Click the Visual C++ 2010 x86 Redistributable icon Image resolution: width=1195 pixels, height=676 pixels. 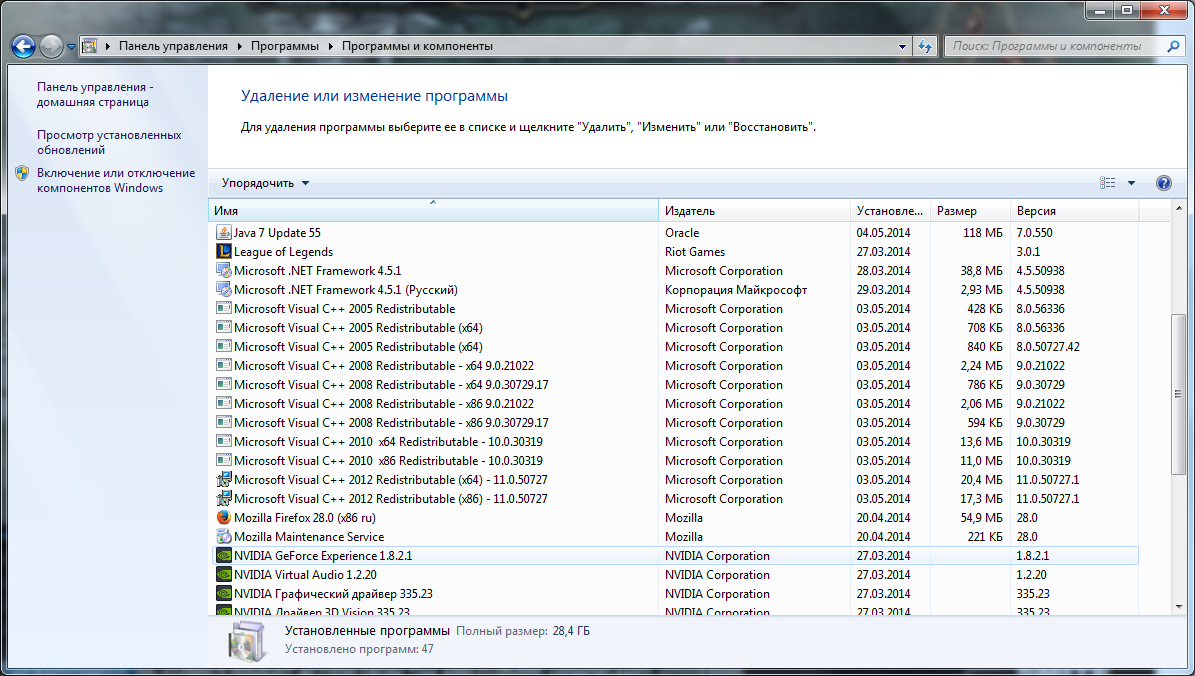[223, 460]
